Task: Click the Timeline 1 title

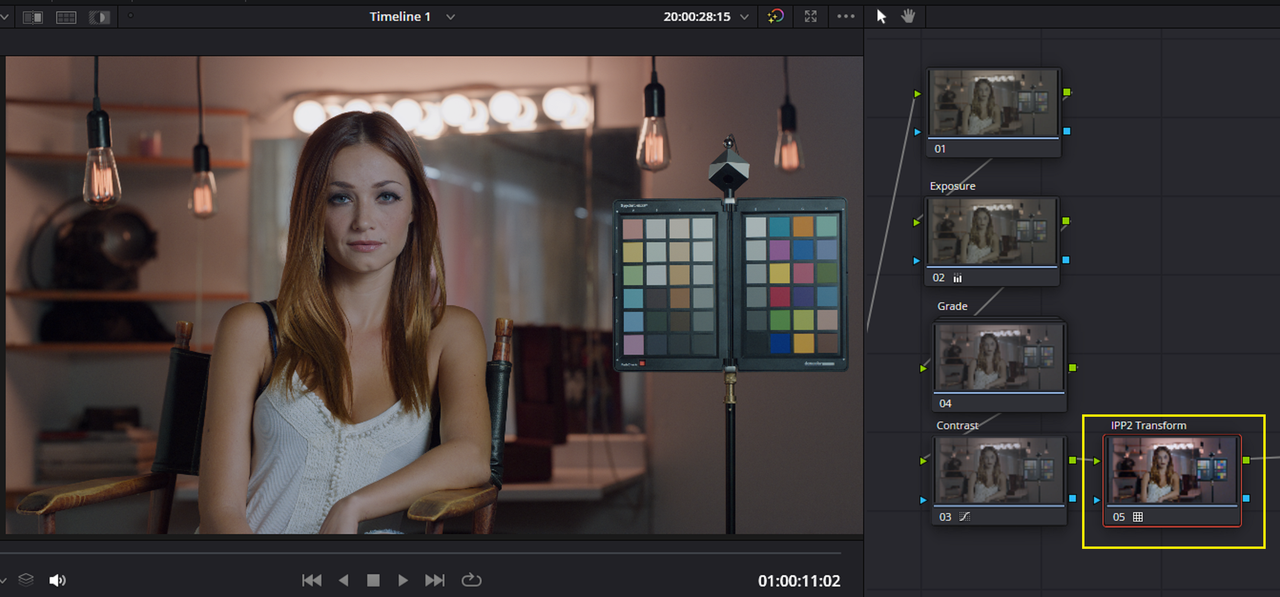Action: click(400, 17)
